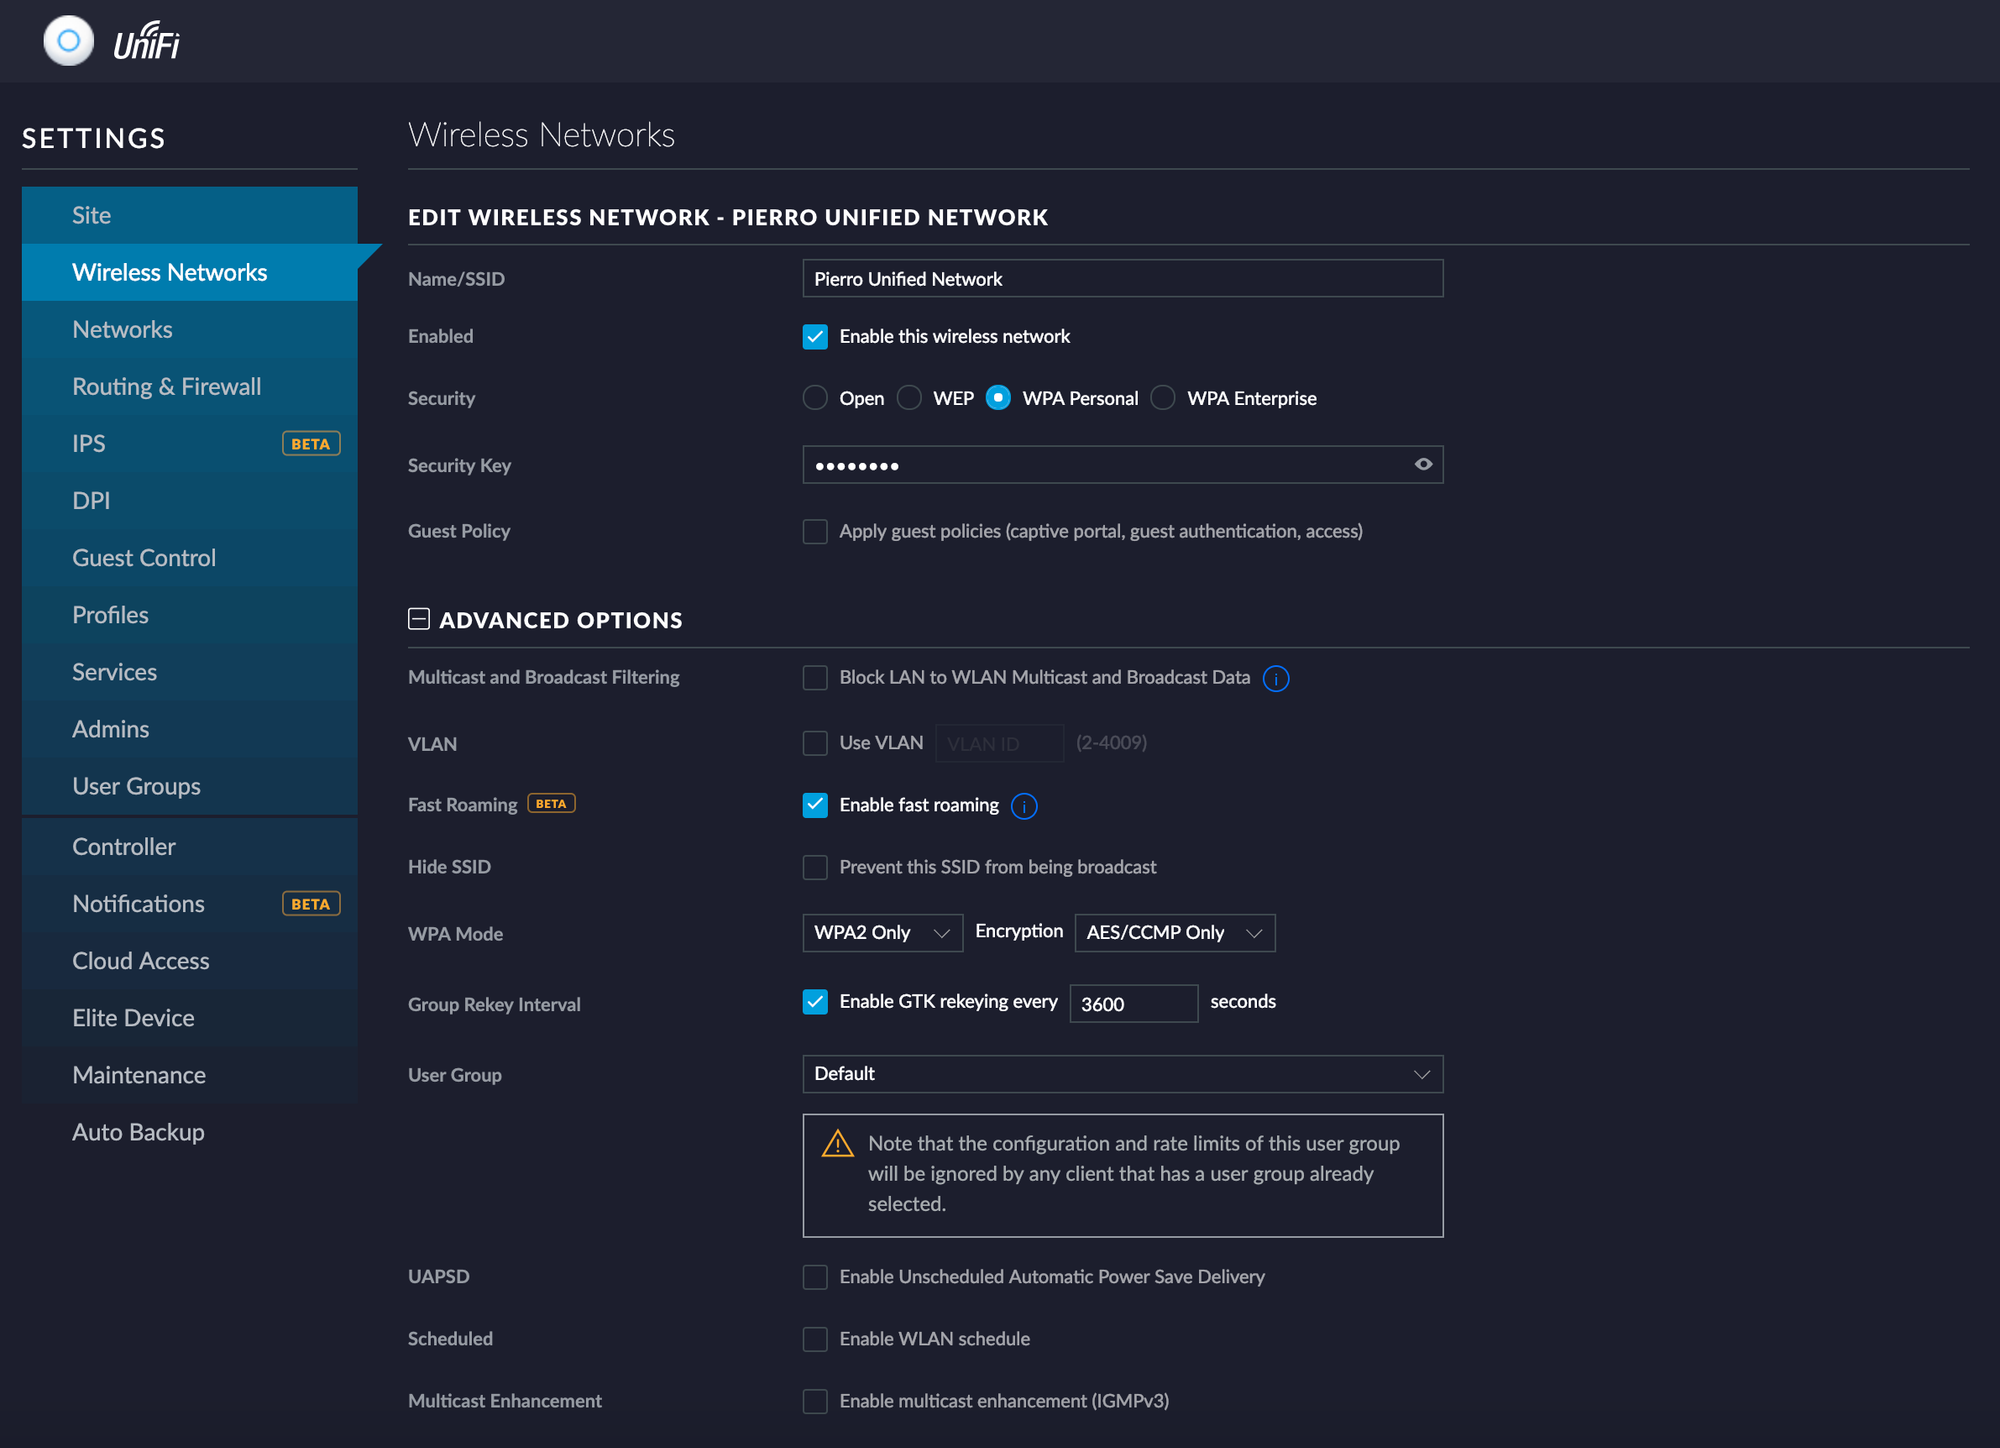
Task: Select the WPA Enterprise security option
Action: [x=1163, y=398]
